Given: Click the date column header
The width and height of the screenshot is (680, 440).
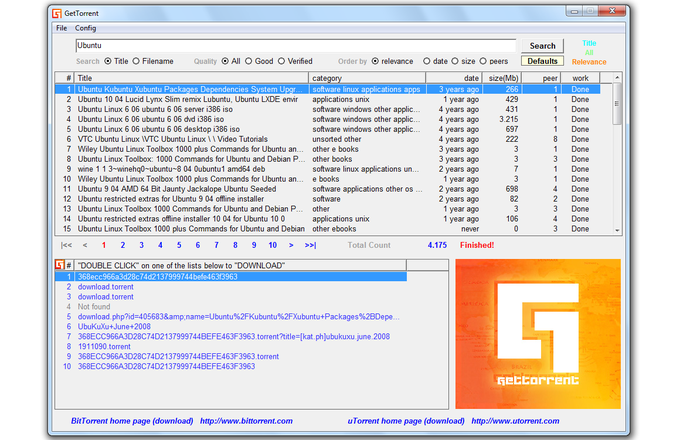Looking at the screenshot, I should [454, 78].
